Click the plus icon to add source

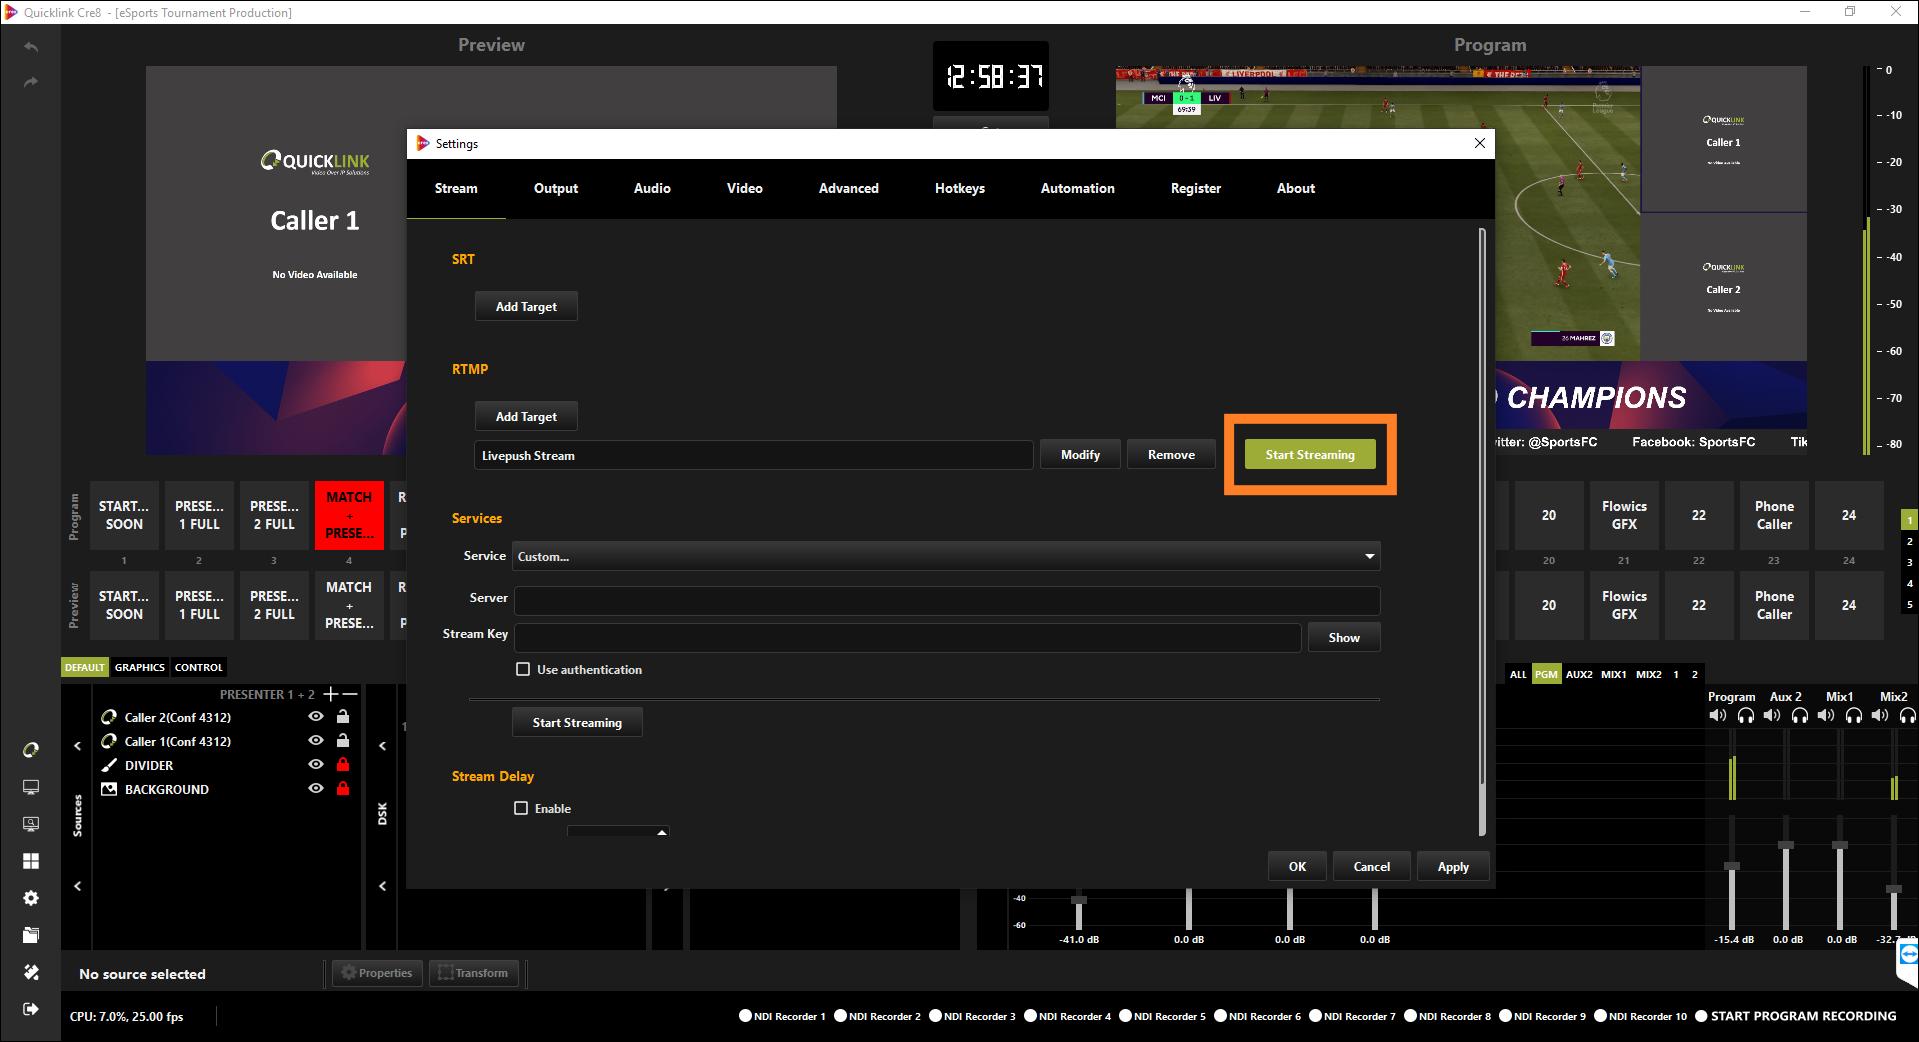(x=330, y=694)
